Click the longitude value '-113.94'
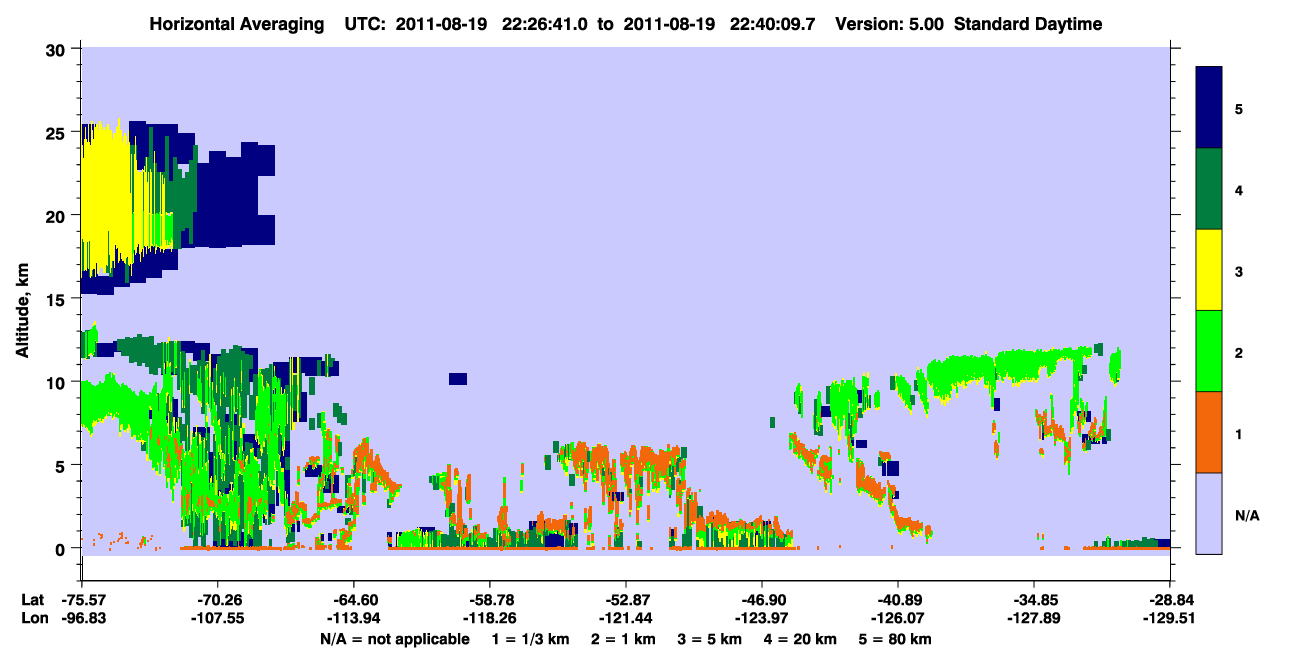This screenshot has height=667, width=1300. (353, 618)
